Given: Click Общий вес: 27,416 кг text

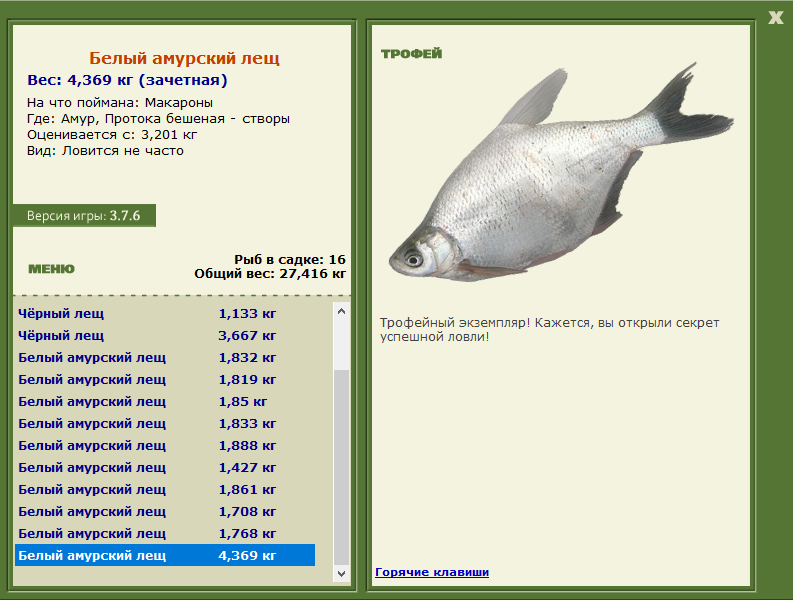Looking at the screenshot, I should pyautogui.click(x=270, y=274).
